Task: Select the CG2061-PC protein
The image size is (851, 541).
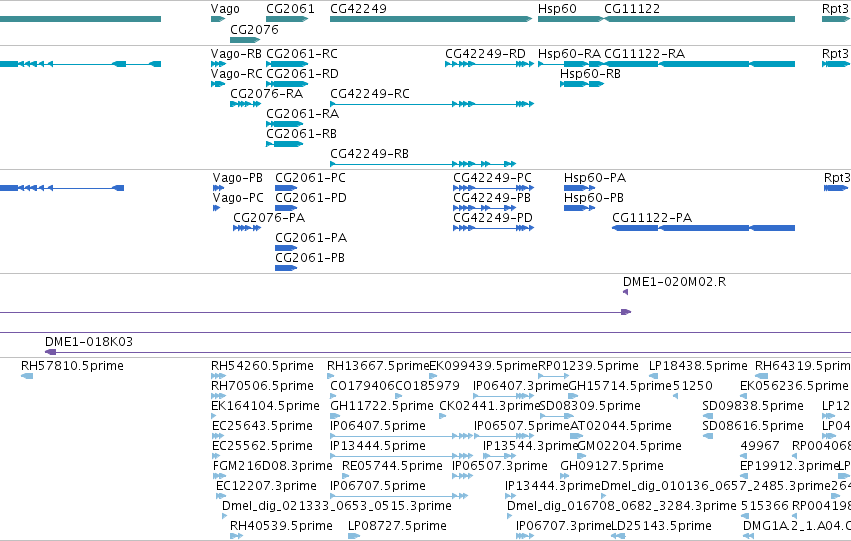Action: click(x=286, y=188)
